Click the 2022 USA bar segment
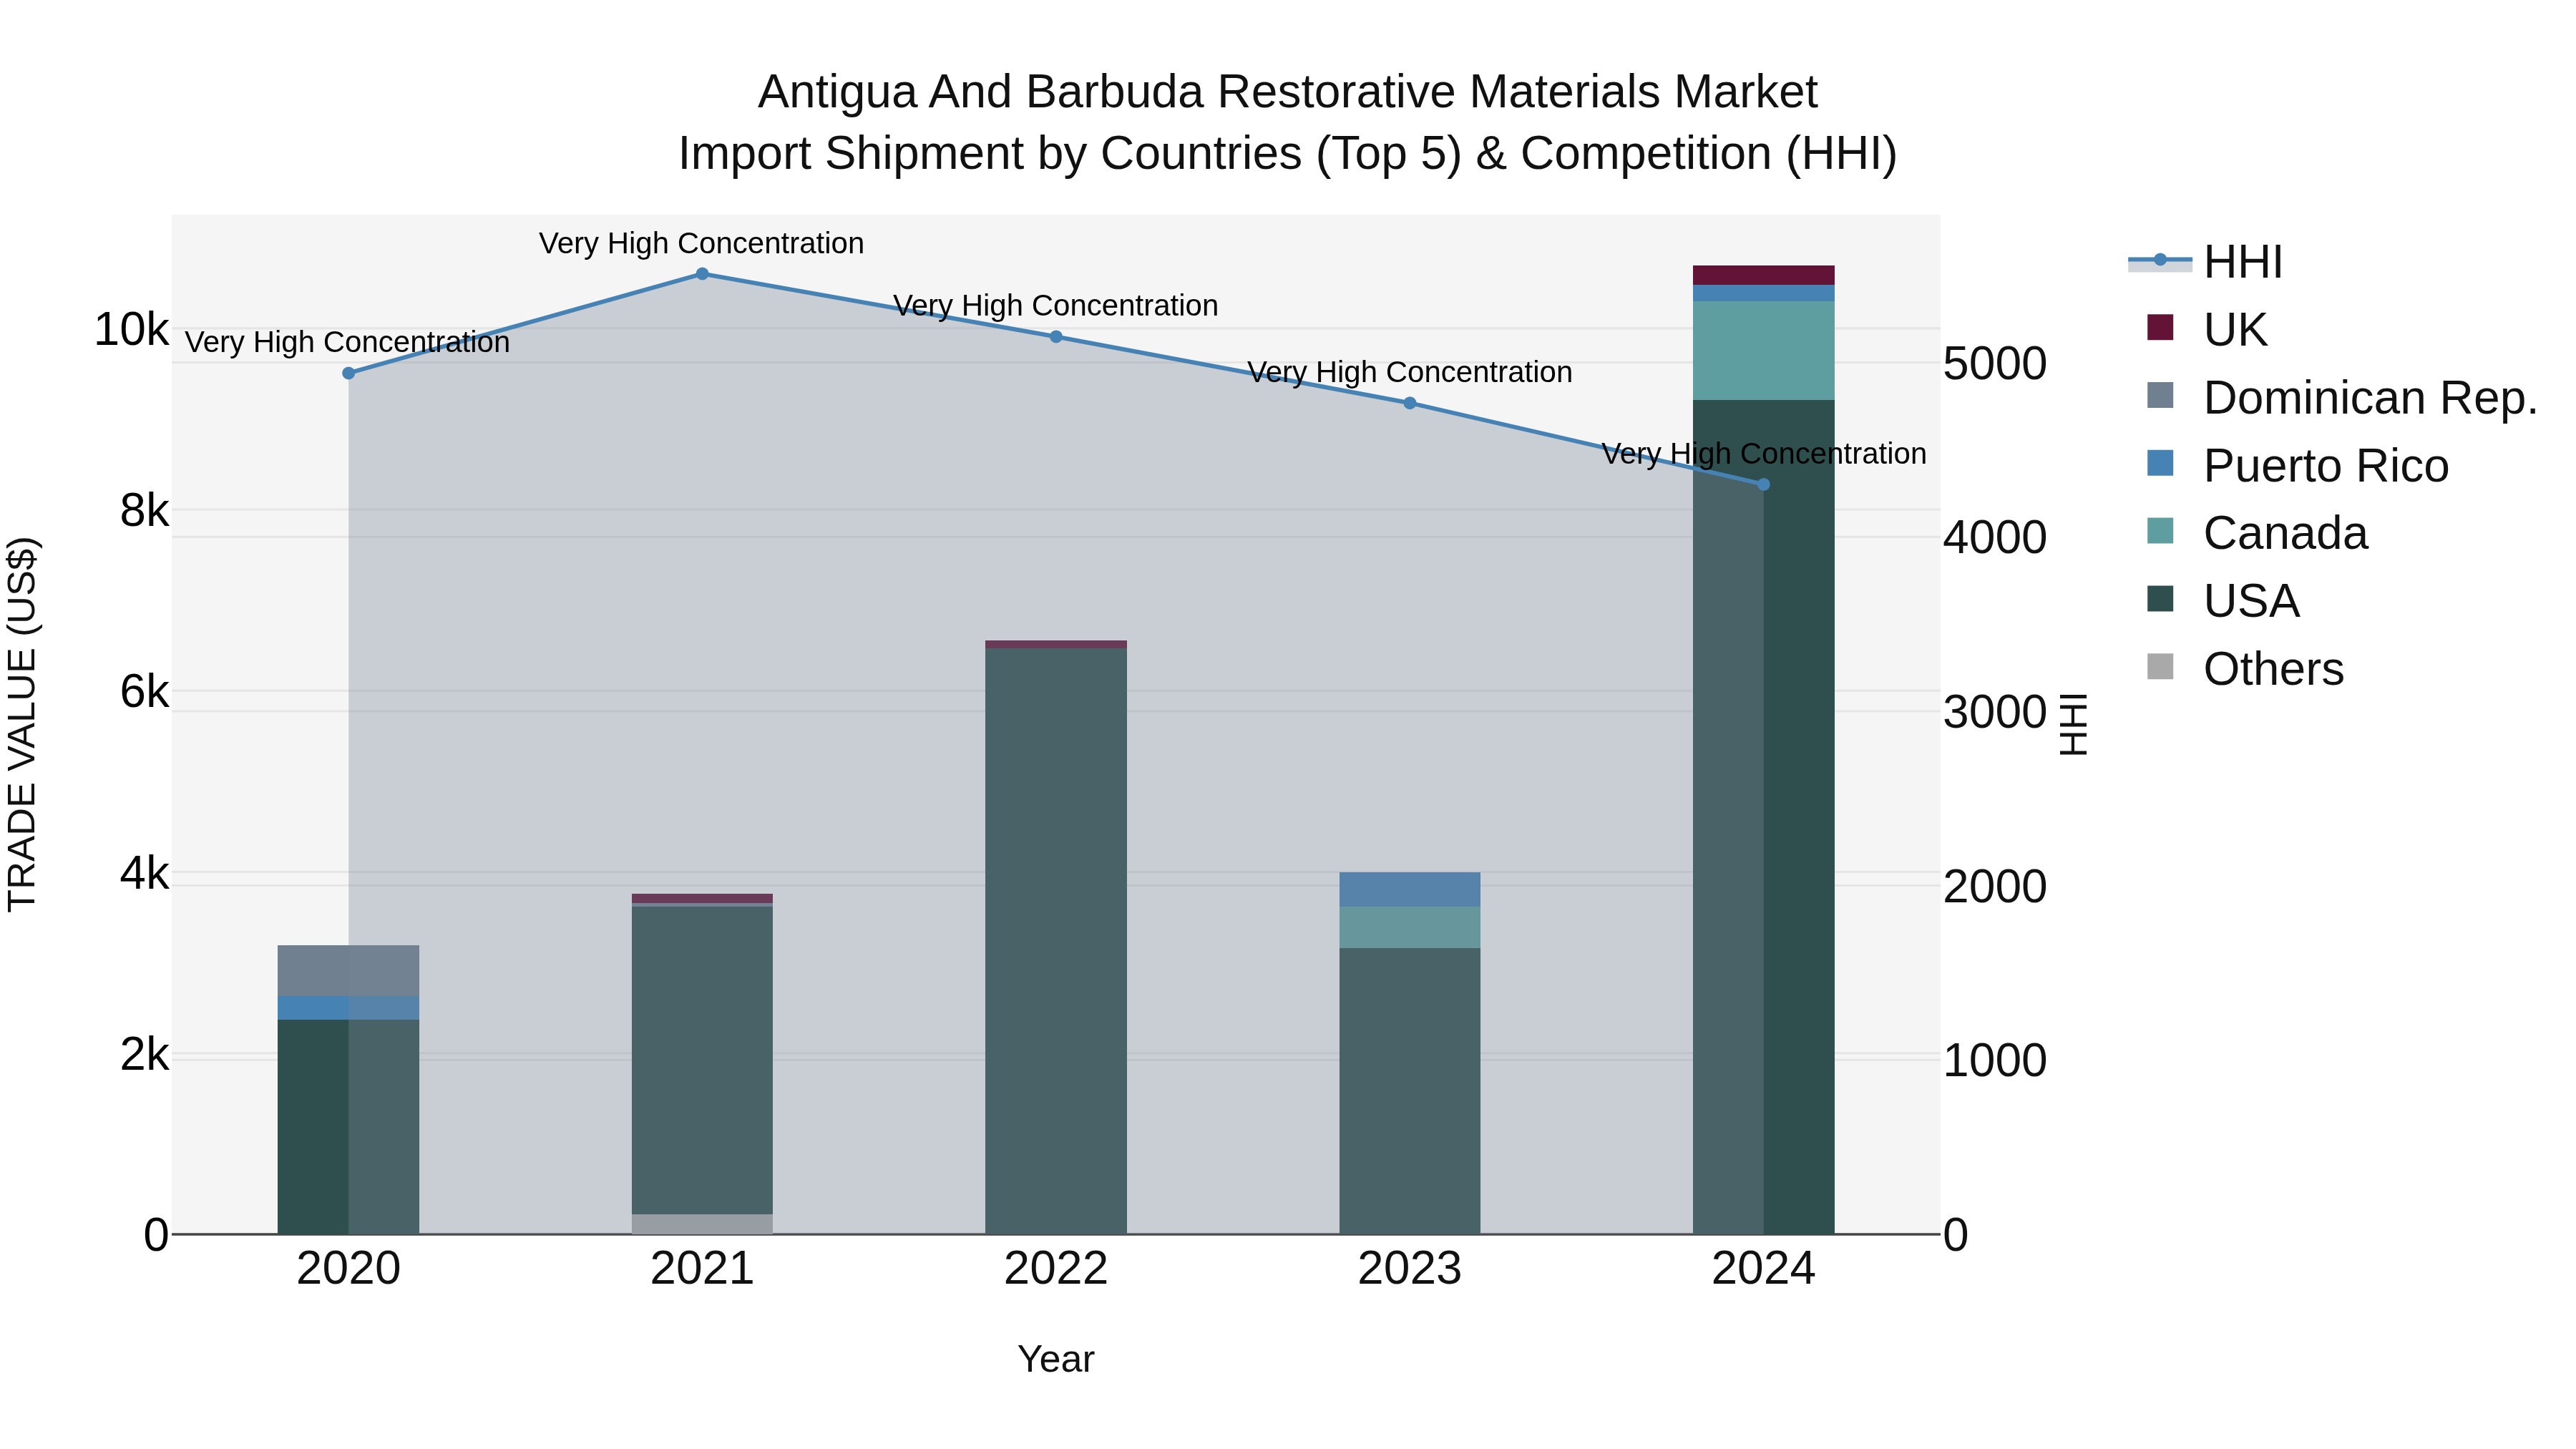 click(x=1056, y=941)
